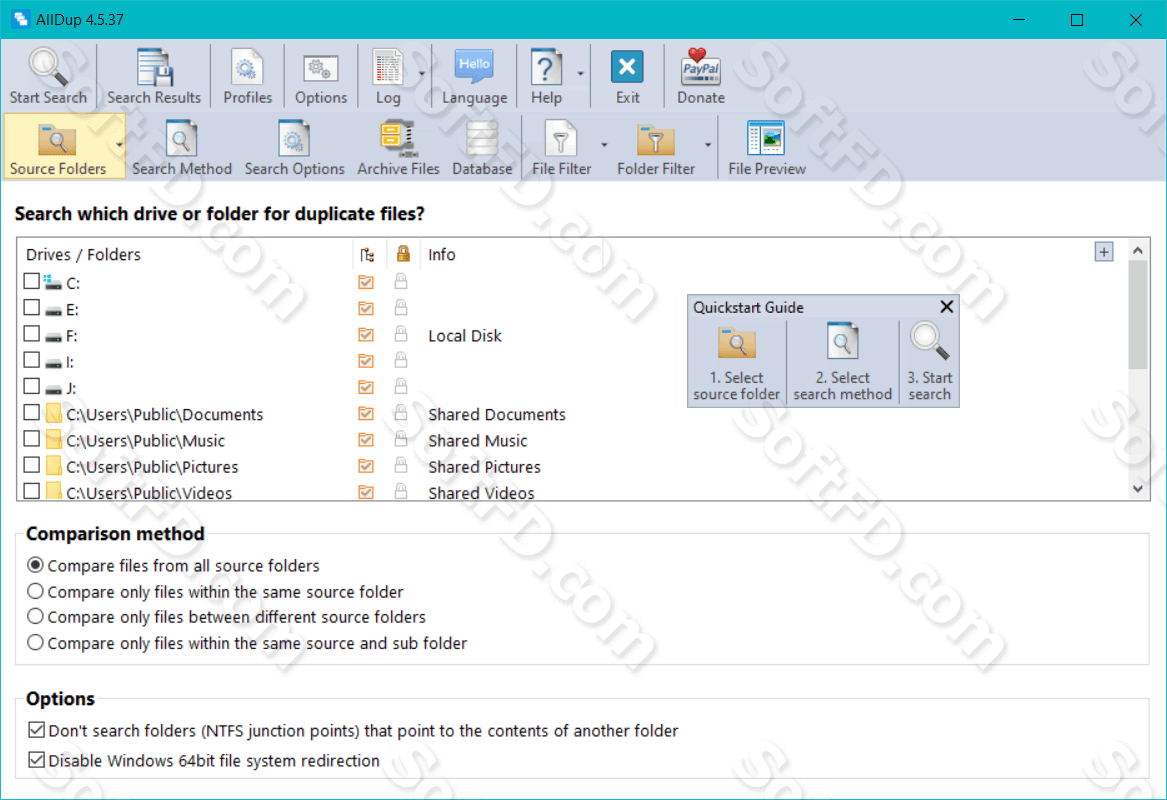
Task: Switch to the Archive Files tab
Action: click(x=398, y=147)
